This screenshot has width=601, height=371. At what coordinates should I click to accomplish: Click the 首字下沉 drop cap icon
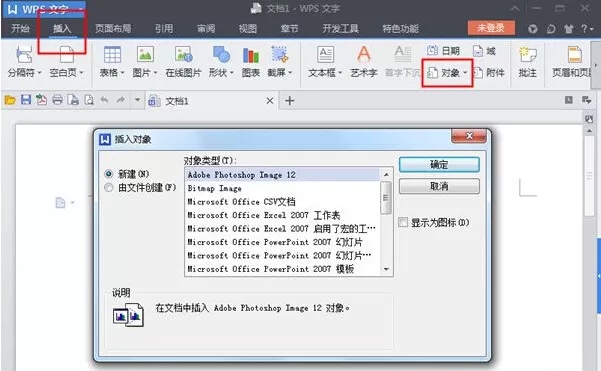click(x=402, y=54)
